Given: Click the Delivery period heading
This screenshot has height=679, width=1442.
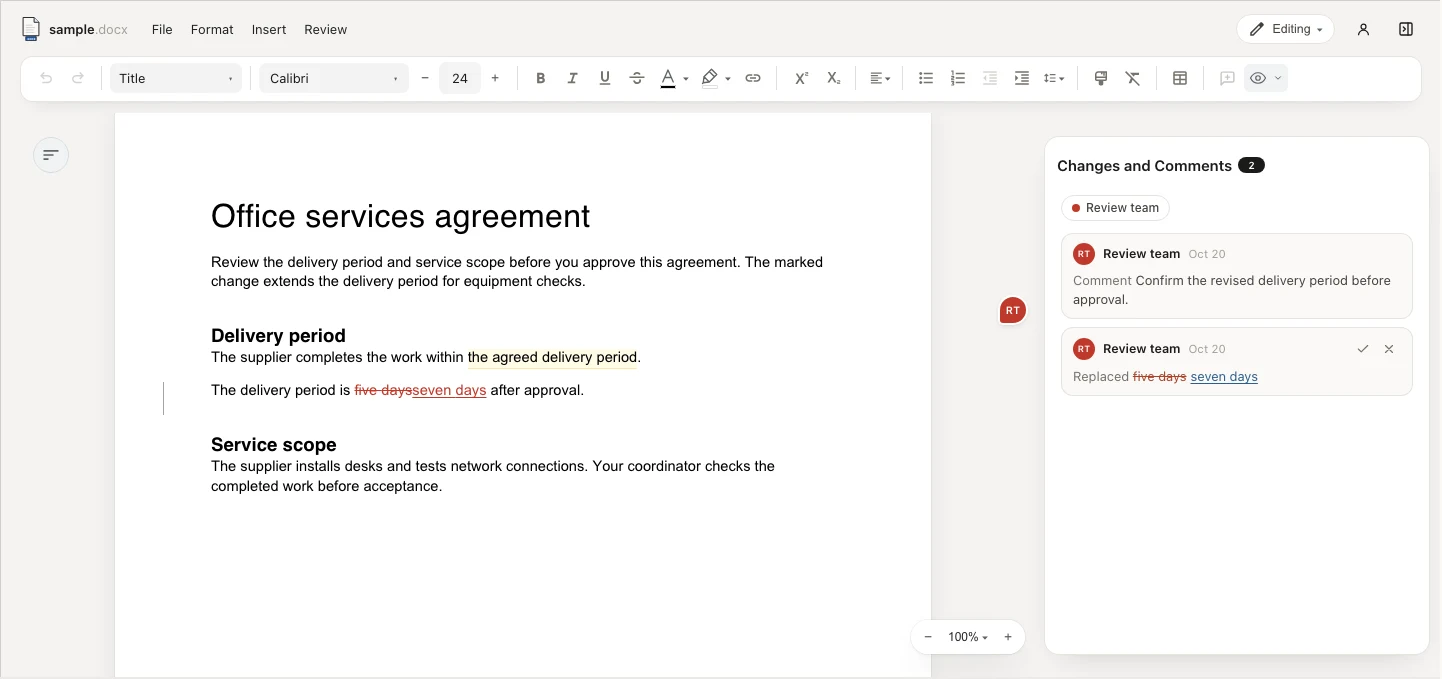Looking at the screenshot, I should (278, 336).
